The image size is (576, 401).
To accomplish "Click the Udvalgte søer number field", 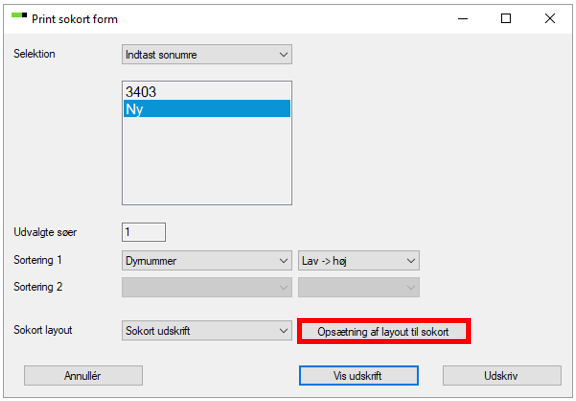I will [x=144, y=232].
